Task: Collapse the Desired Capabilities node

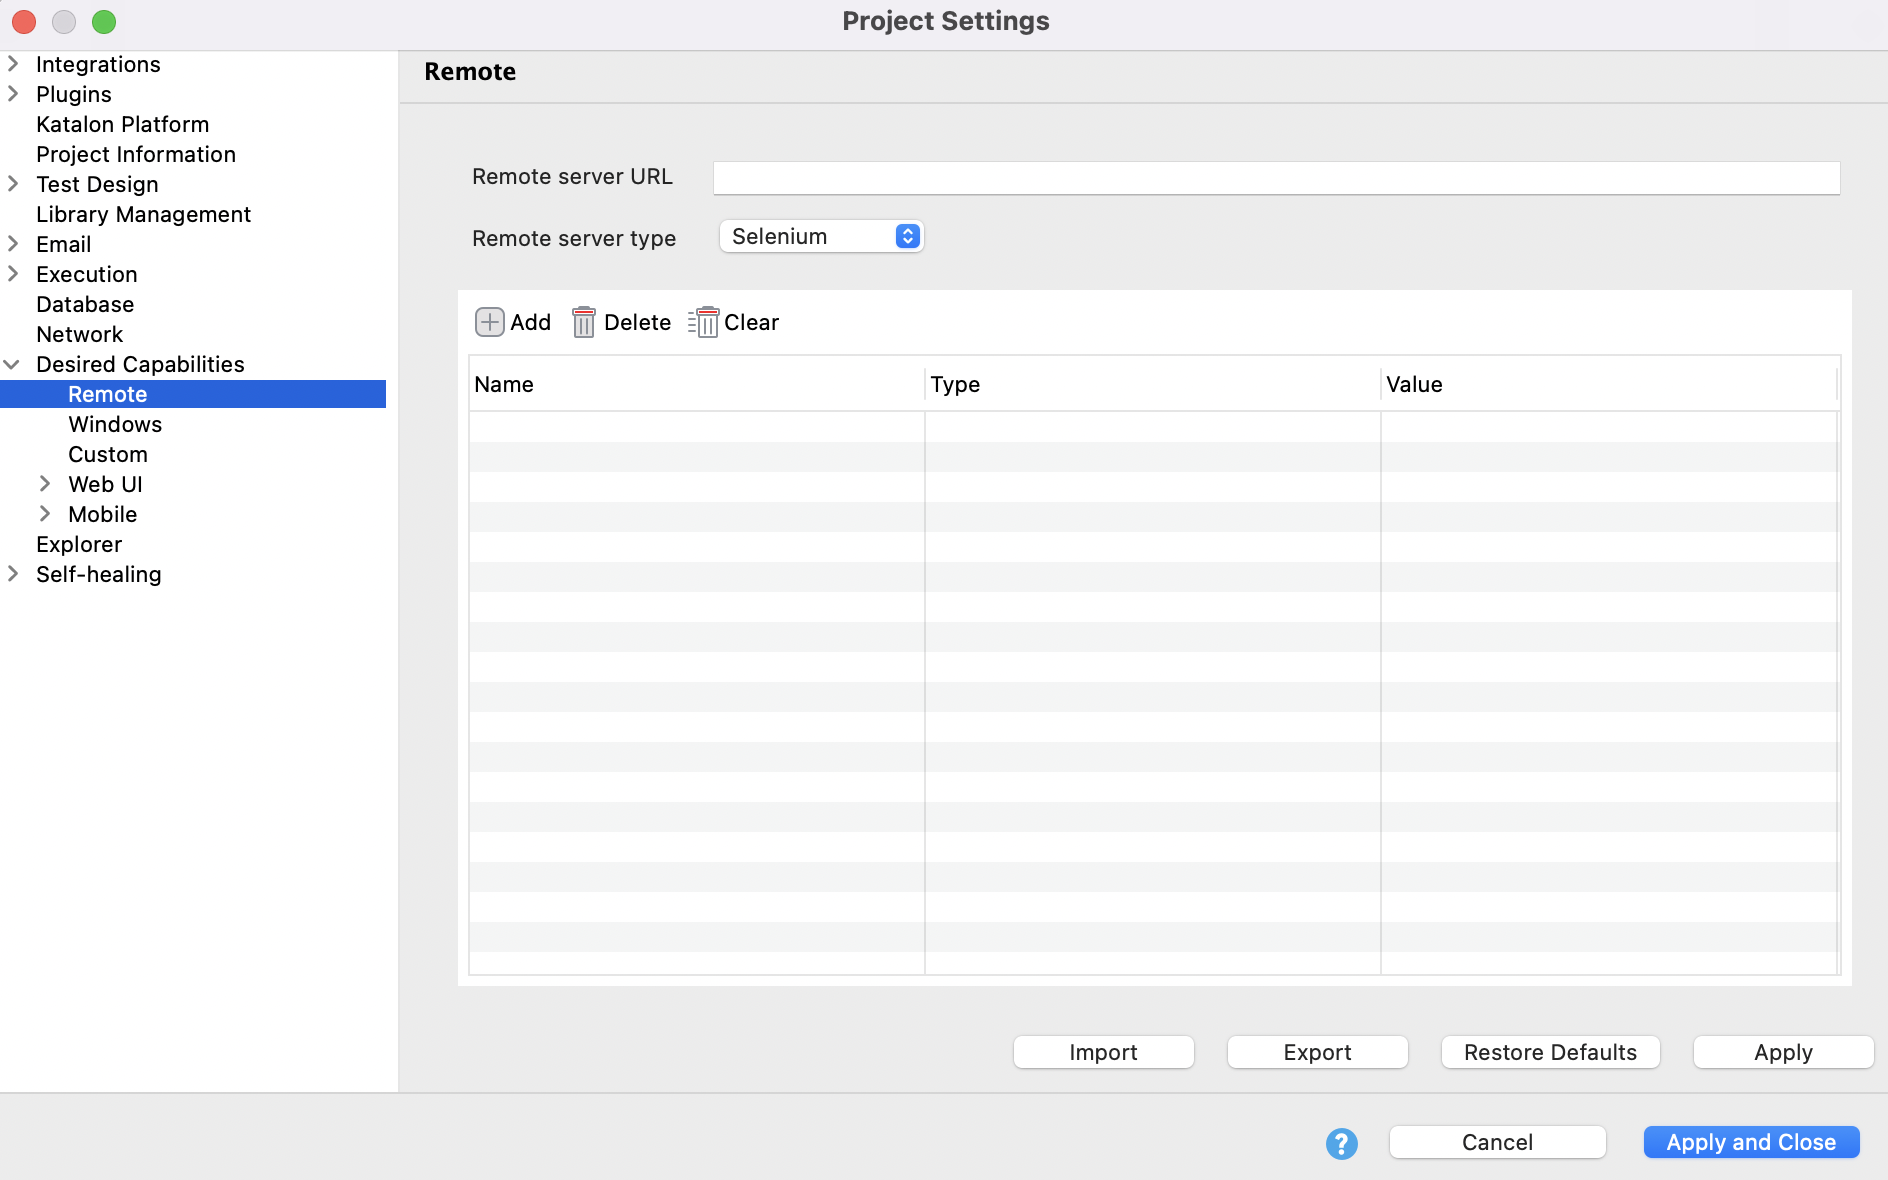Action: click(14, 364)
